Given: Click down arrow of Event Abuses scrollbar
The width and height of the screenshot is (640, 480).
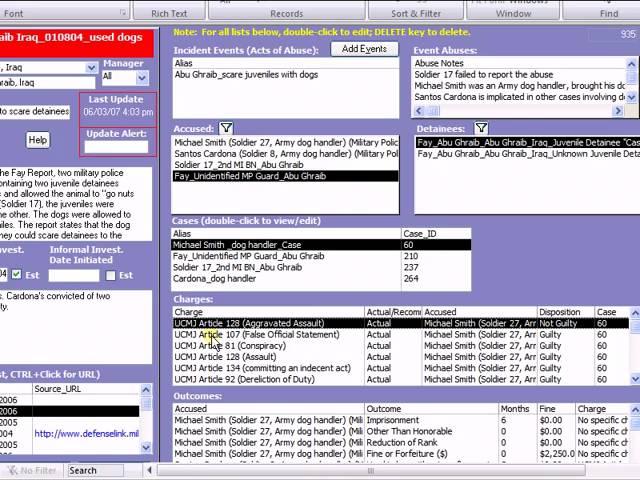Looking at the screenshot, I should click(631, 97).
